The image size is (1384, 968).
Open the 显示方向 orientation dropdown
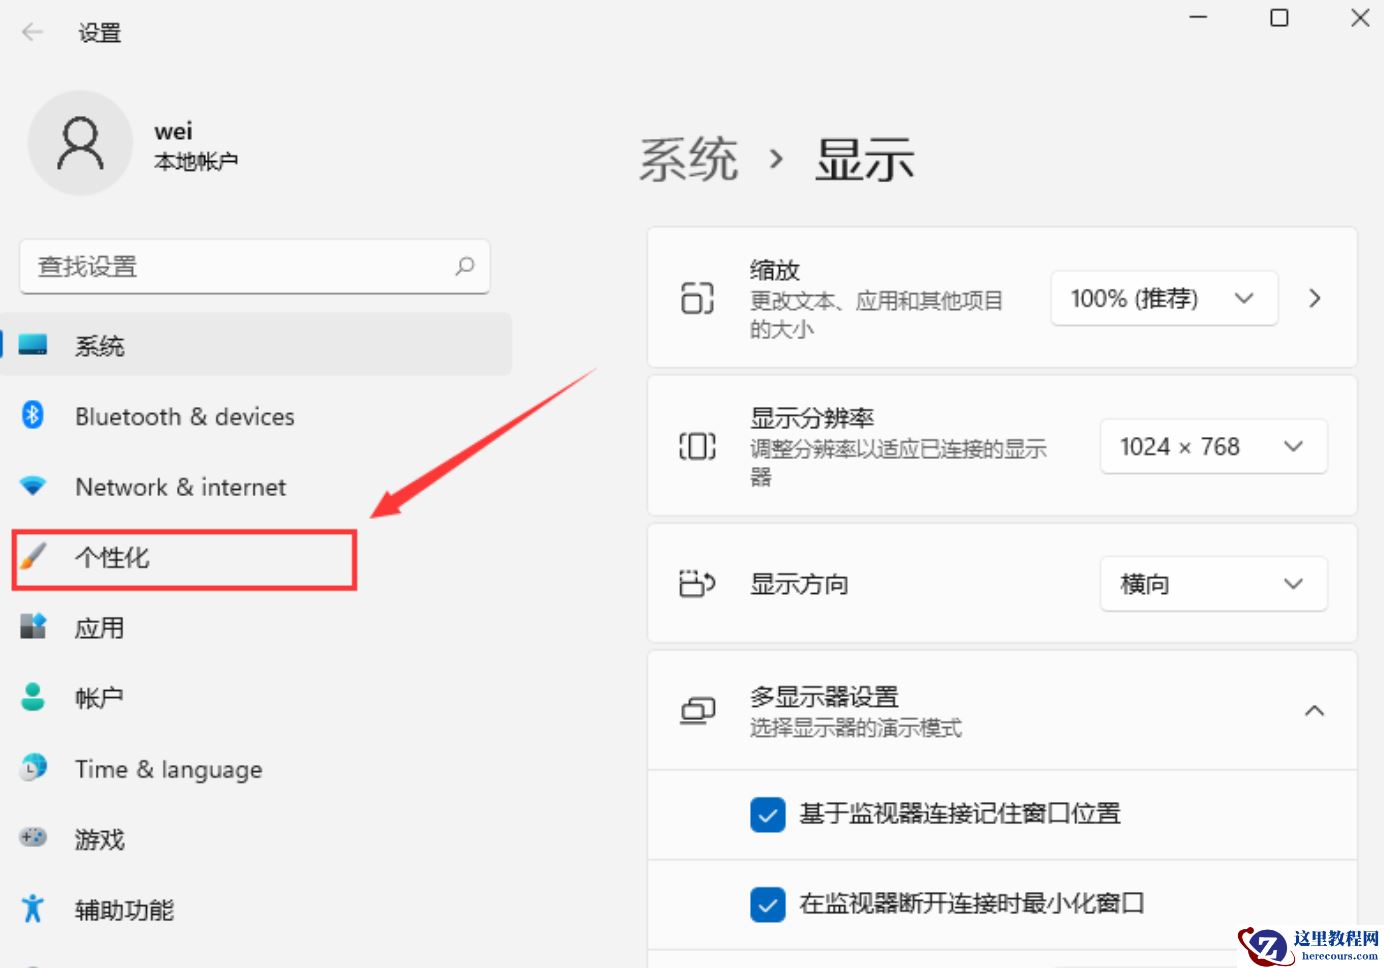click(x=1213, y=583)
